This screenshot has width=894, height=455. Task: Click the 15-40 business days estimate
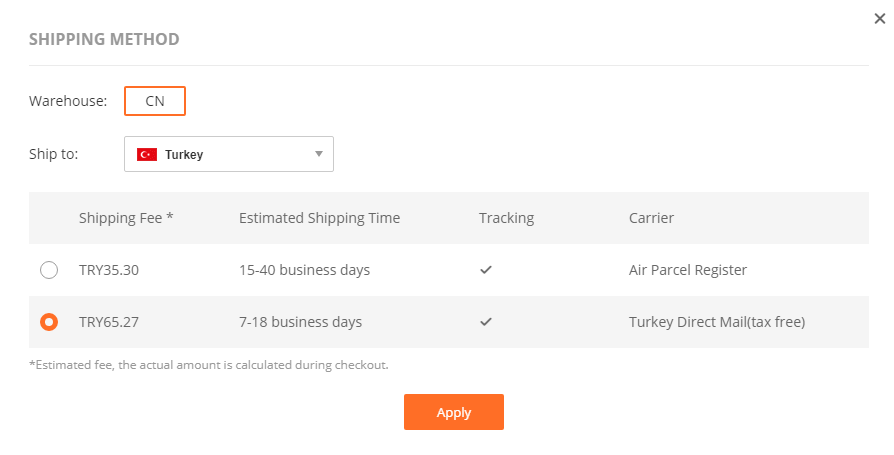point(304,270)
